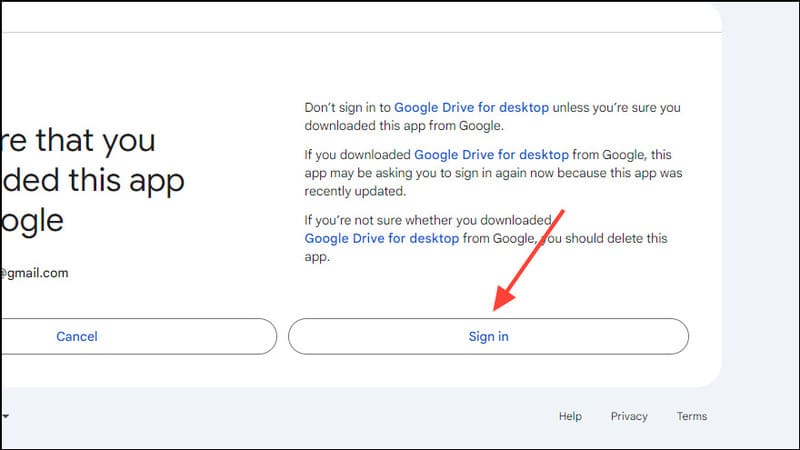The image size is (800, 450).
Task: Open the Help link in footer
Action: (x=570, y=416)
